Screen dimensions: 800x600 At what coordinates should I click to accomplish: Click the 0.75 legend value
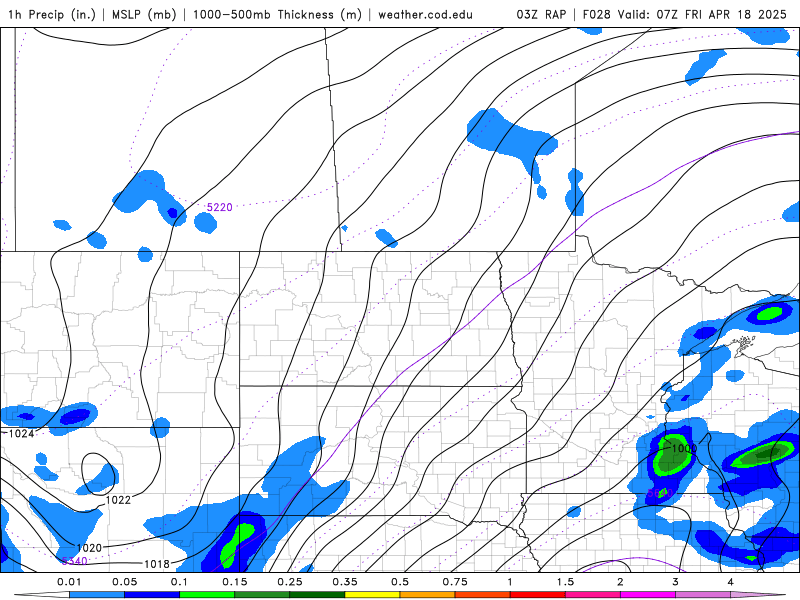[455, 582]
